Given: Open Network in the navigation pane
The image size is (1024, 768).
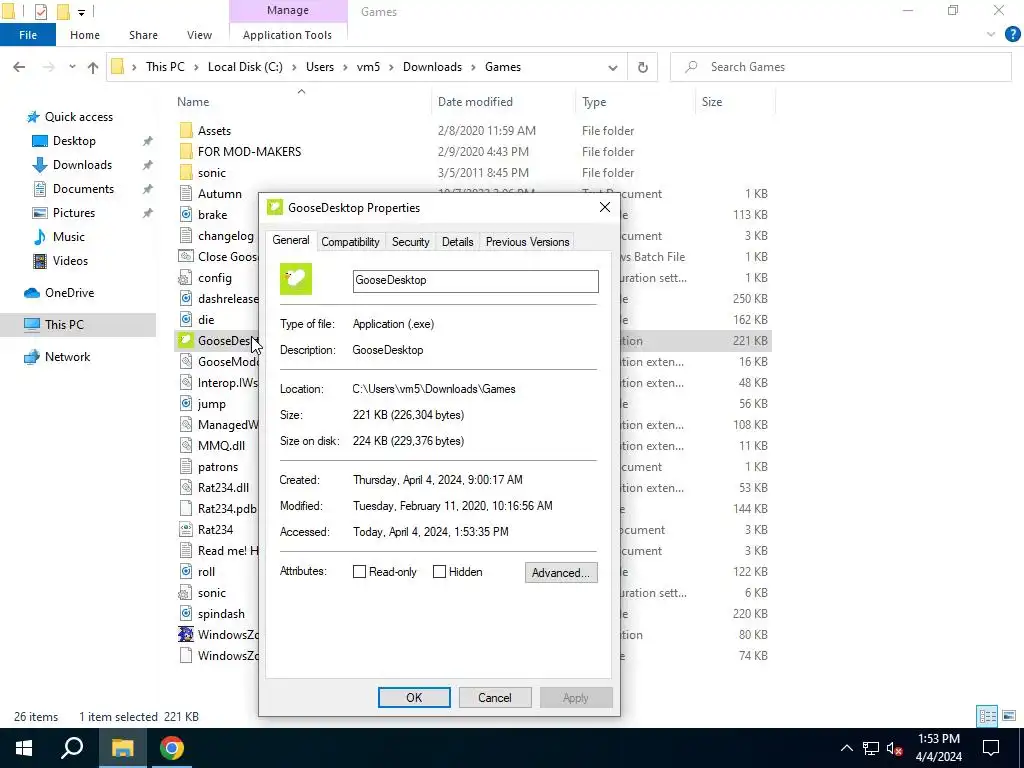Looking at the screenshot, I should click(67, 357).
